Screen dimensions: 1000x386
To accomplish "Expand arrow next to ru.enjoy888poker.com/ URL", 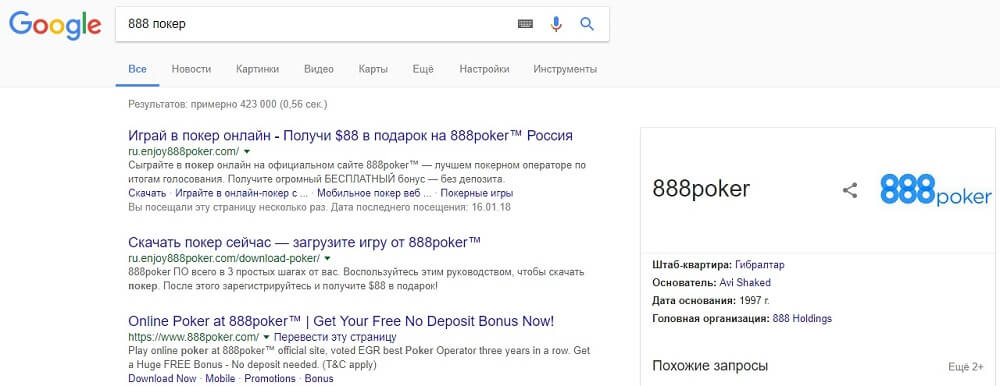I will pyautogui.click(x=247, y=152).
